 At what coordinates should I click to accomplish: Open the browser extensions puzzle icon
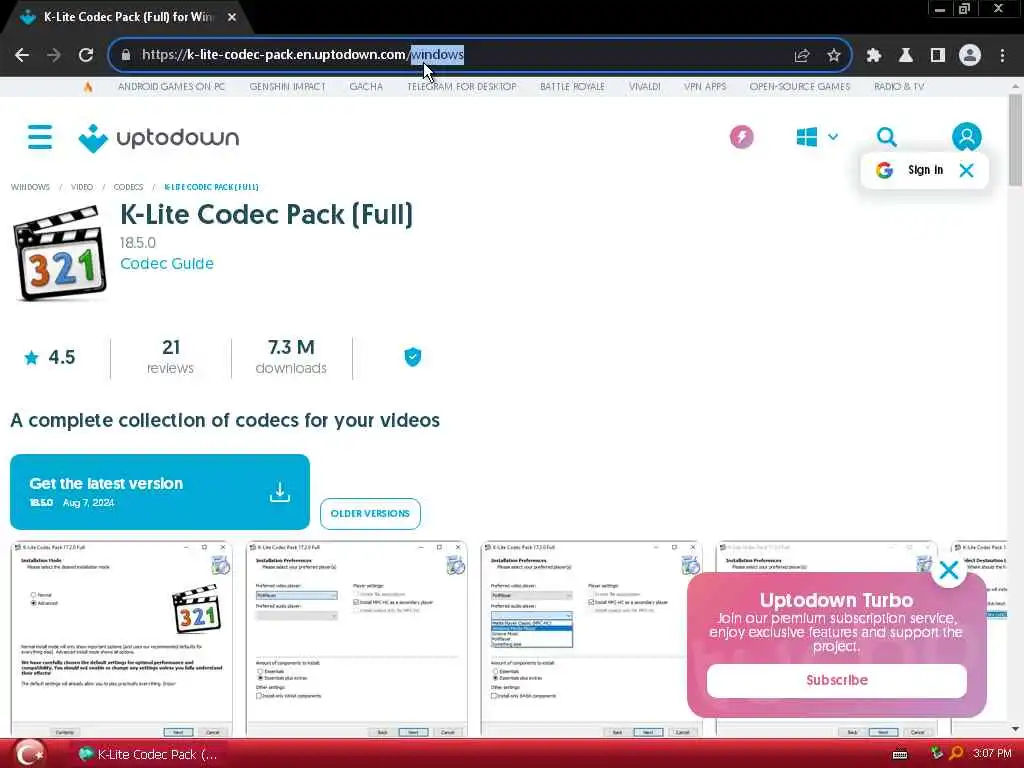(874, 56)
